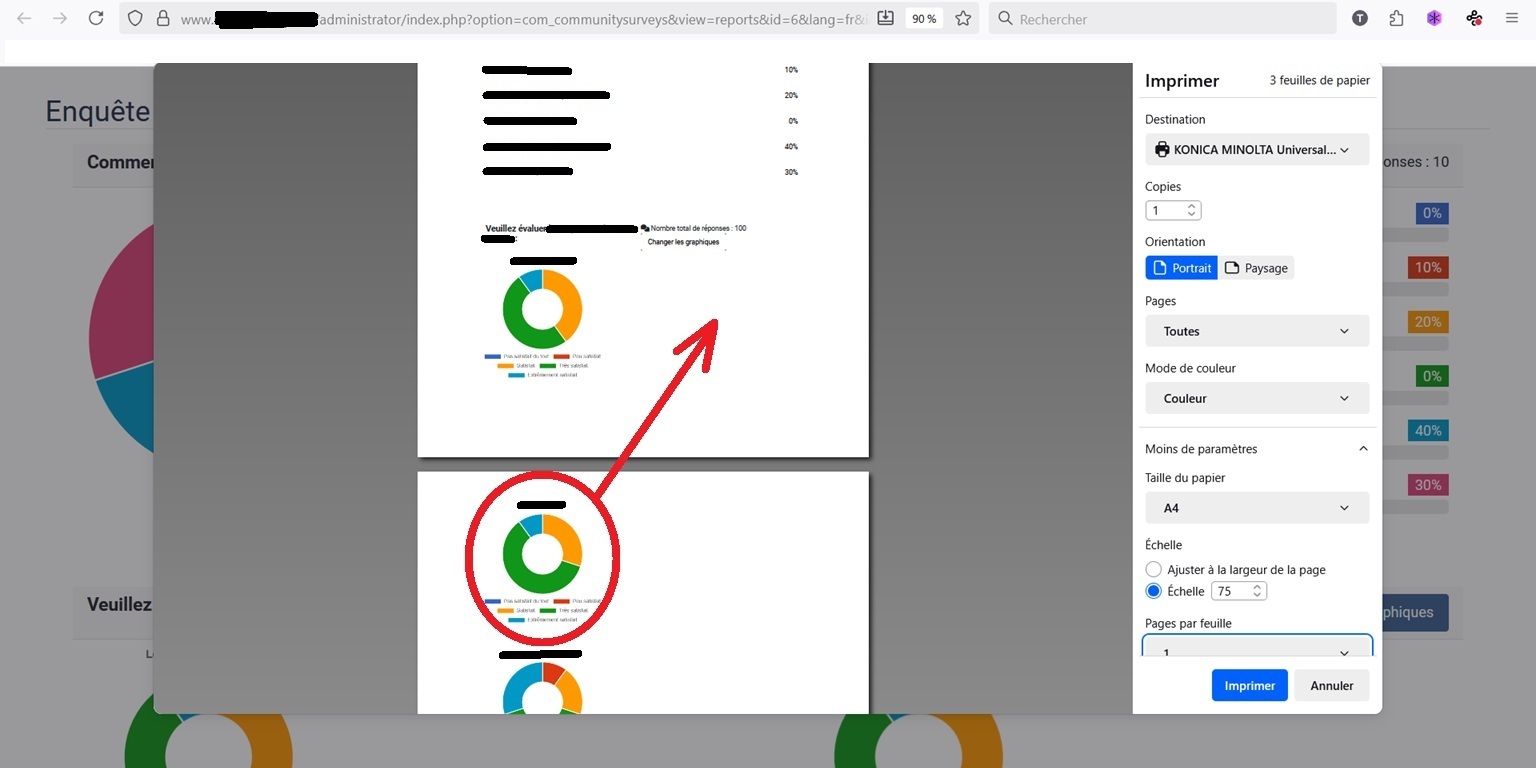Open the Firefox extensions puzzle icon

click(1397, 18)
